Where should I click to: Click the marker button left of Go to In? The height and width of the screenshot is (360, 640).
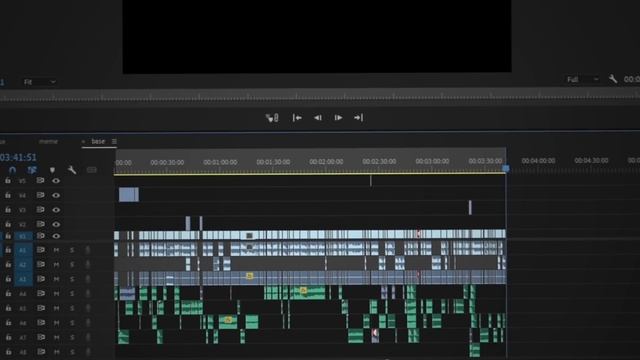coord(272,118)
